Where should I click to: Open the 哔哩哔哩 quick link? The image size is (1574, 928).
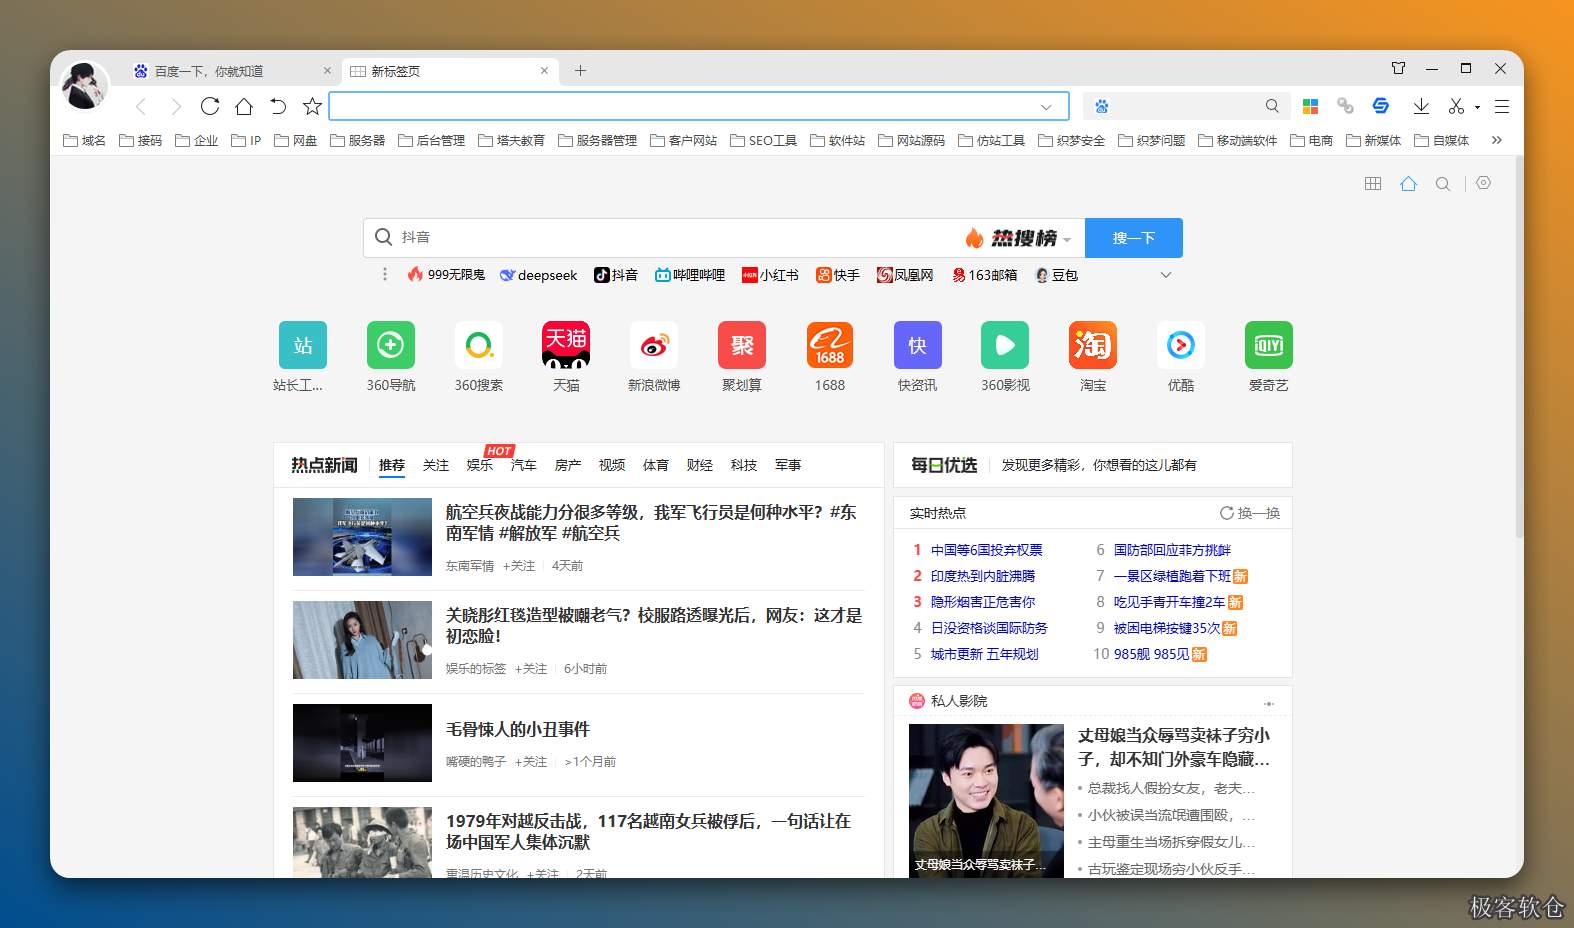click(x=690, y=275)
